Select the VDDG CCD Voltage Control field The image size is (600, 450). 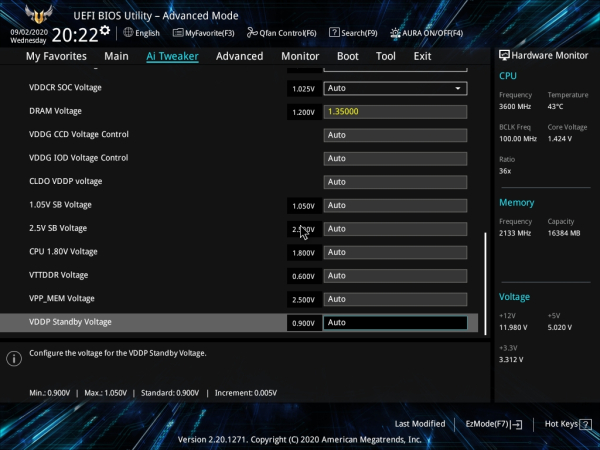click(x=395, y=135)
